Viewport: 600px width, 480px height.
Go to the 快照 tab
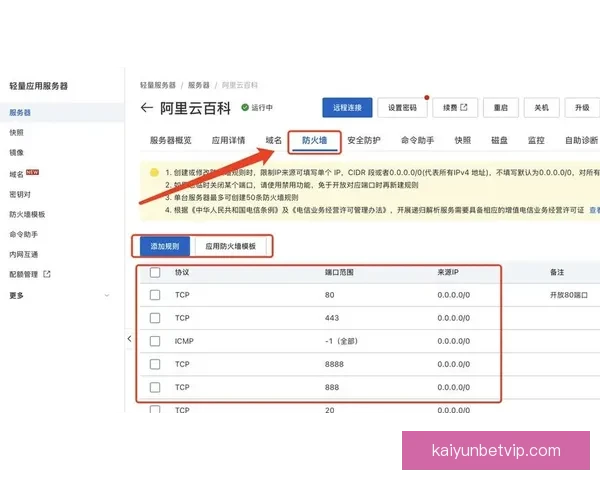(463, 140)
